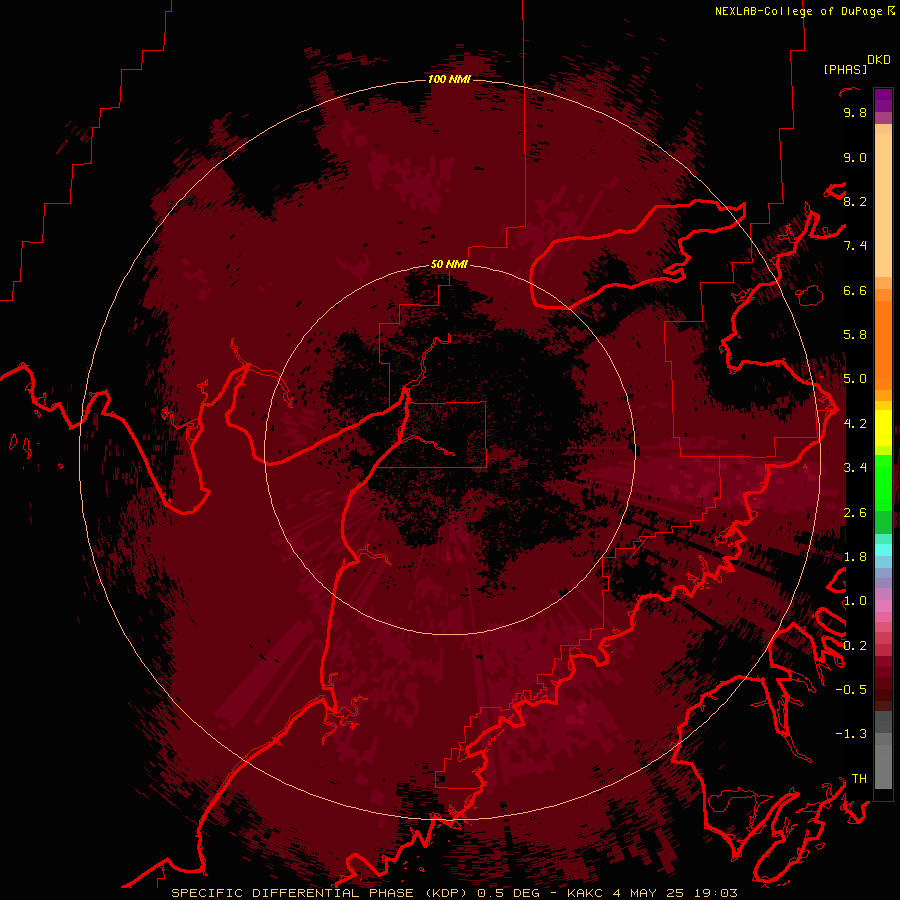Click the 7.4 scale value
The height and width of the screenshot is (900, 900).
[x=855, y=246]
